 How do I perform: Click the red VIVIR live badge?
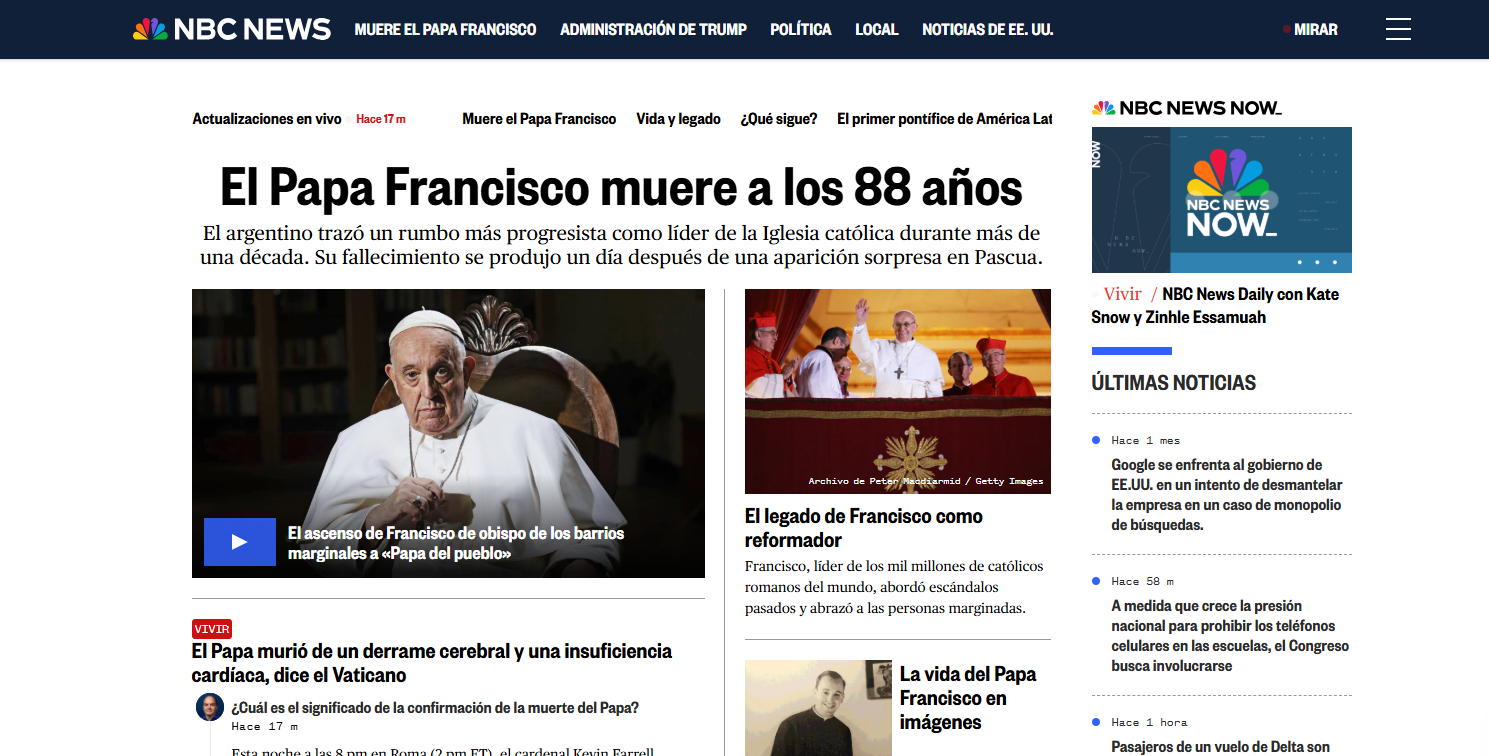(212, 629)
